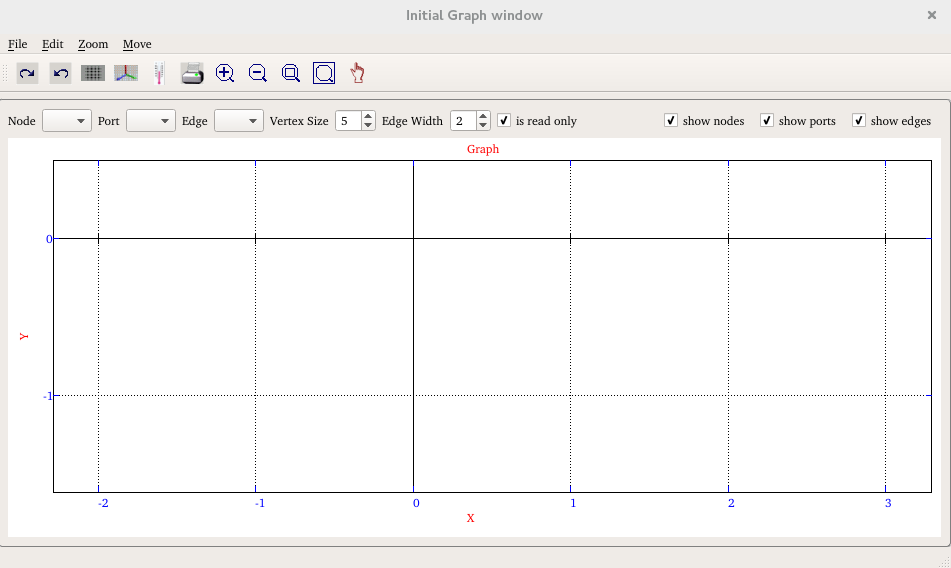951x568 pixels.
Task: Open the Node dropdown
Action: pos(67,121)
